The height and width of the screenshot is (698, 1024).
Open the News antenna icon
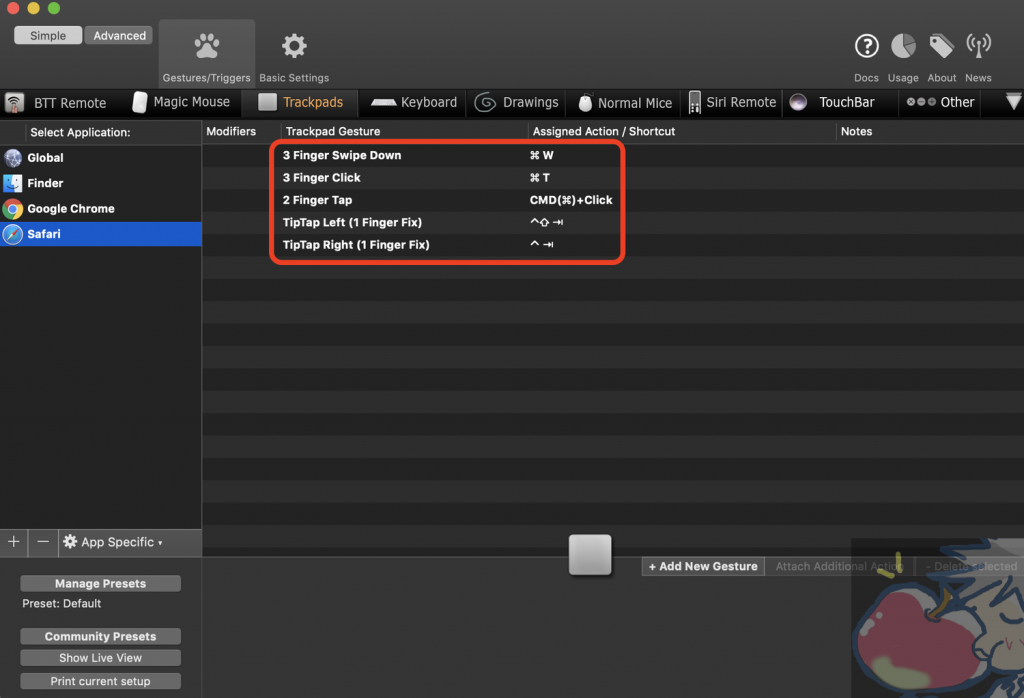tap(978, 46)
